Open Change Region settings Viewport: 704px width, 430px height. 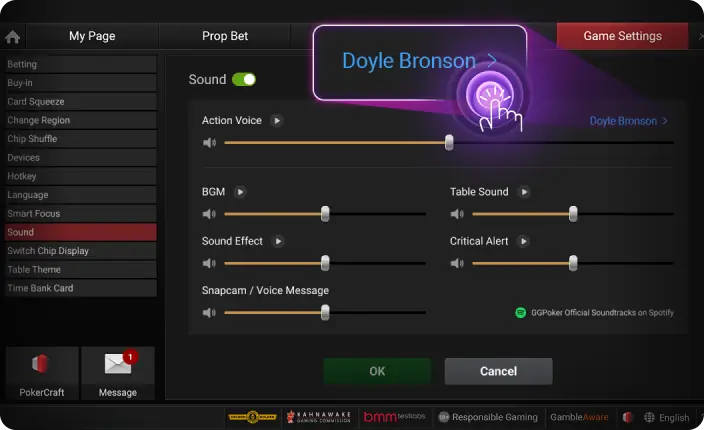(x=81, y=120)
